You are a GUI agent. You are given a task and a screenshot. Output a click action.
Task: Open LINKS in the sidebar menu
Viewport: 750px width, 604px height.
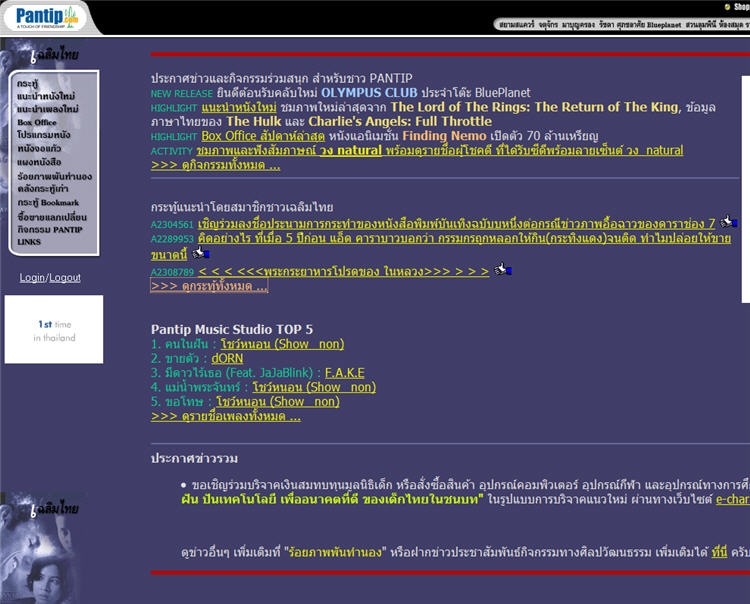29,242
